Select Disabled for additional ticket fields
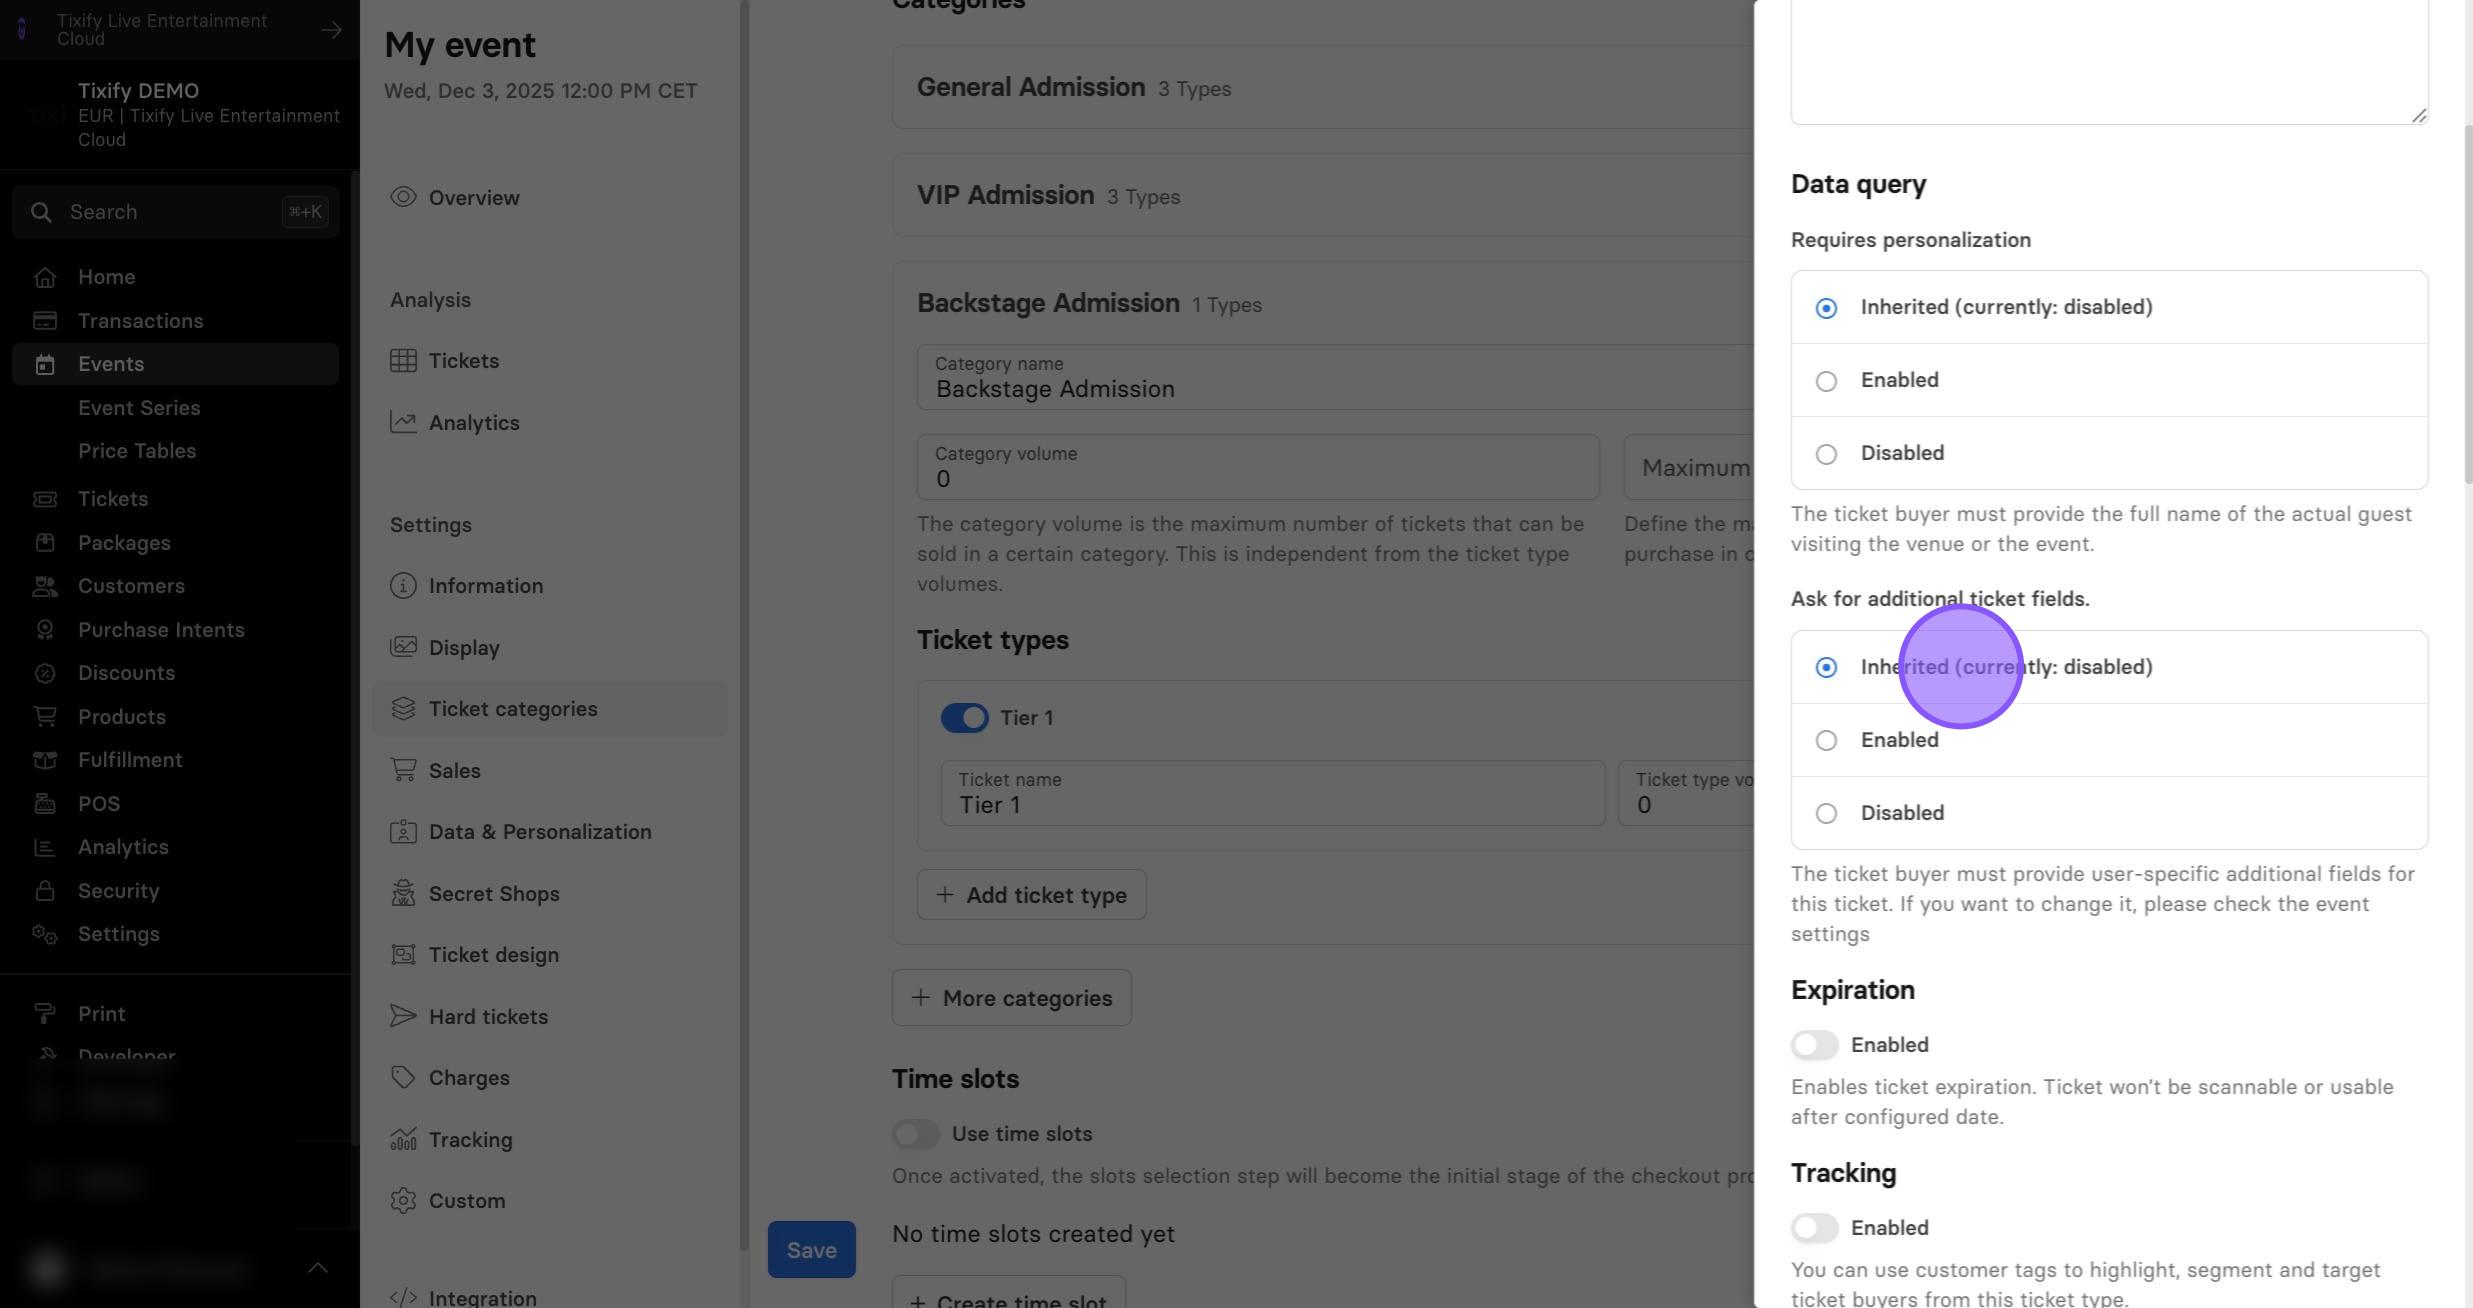Image resolution: width=2473 pixels, height=1308 pixels. 2109,813
